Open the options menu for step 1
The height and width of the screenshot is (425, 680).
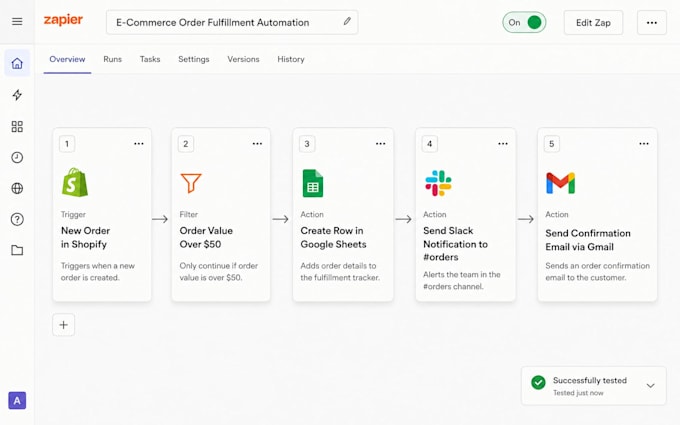139,144
